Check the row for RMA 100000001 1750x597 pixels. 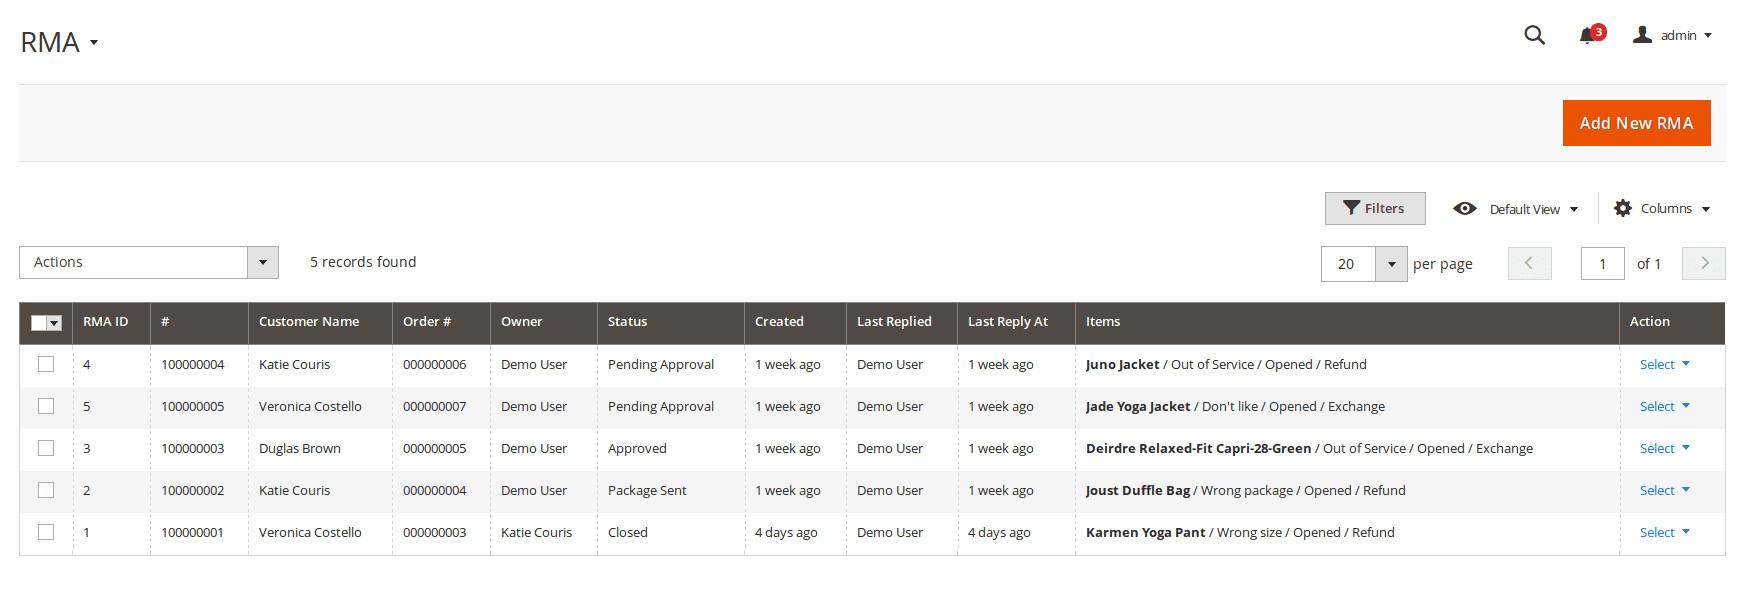[x=46, y=532]
